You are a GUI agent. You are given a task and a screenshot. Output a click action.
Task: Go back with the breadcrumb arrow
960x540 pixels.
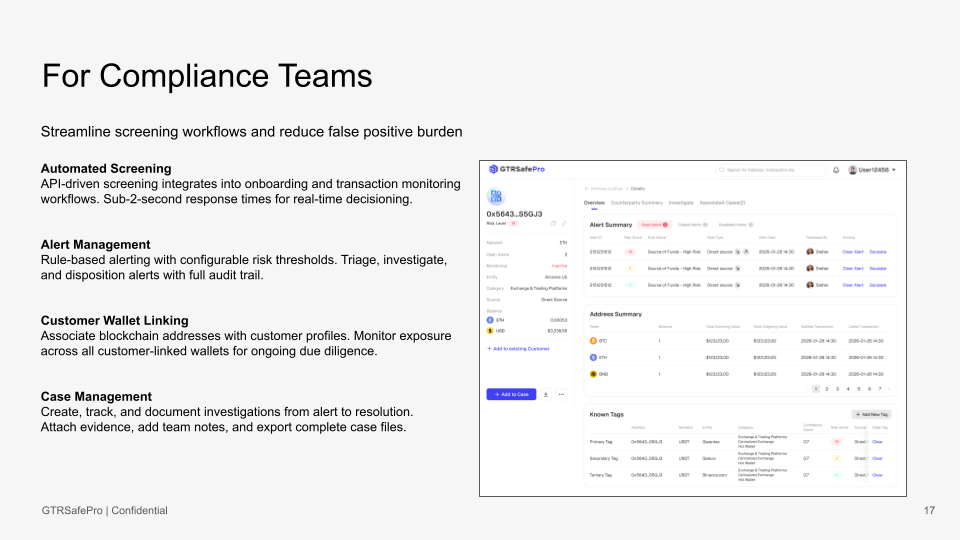pyautogui.click(x=587, y=189)
